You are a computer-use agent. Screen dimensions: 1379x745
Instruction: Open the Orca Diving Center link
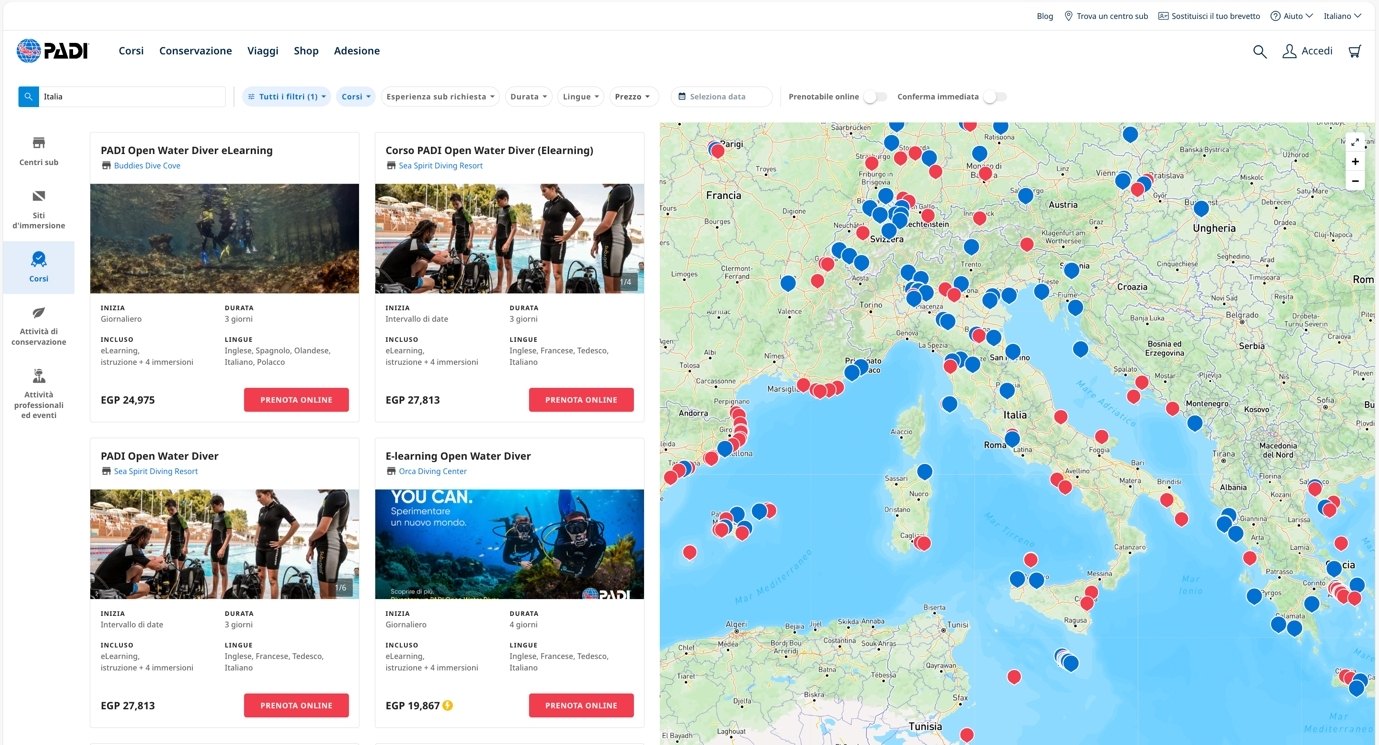click(x=433, y=471)
